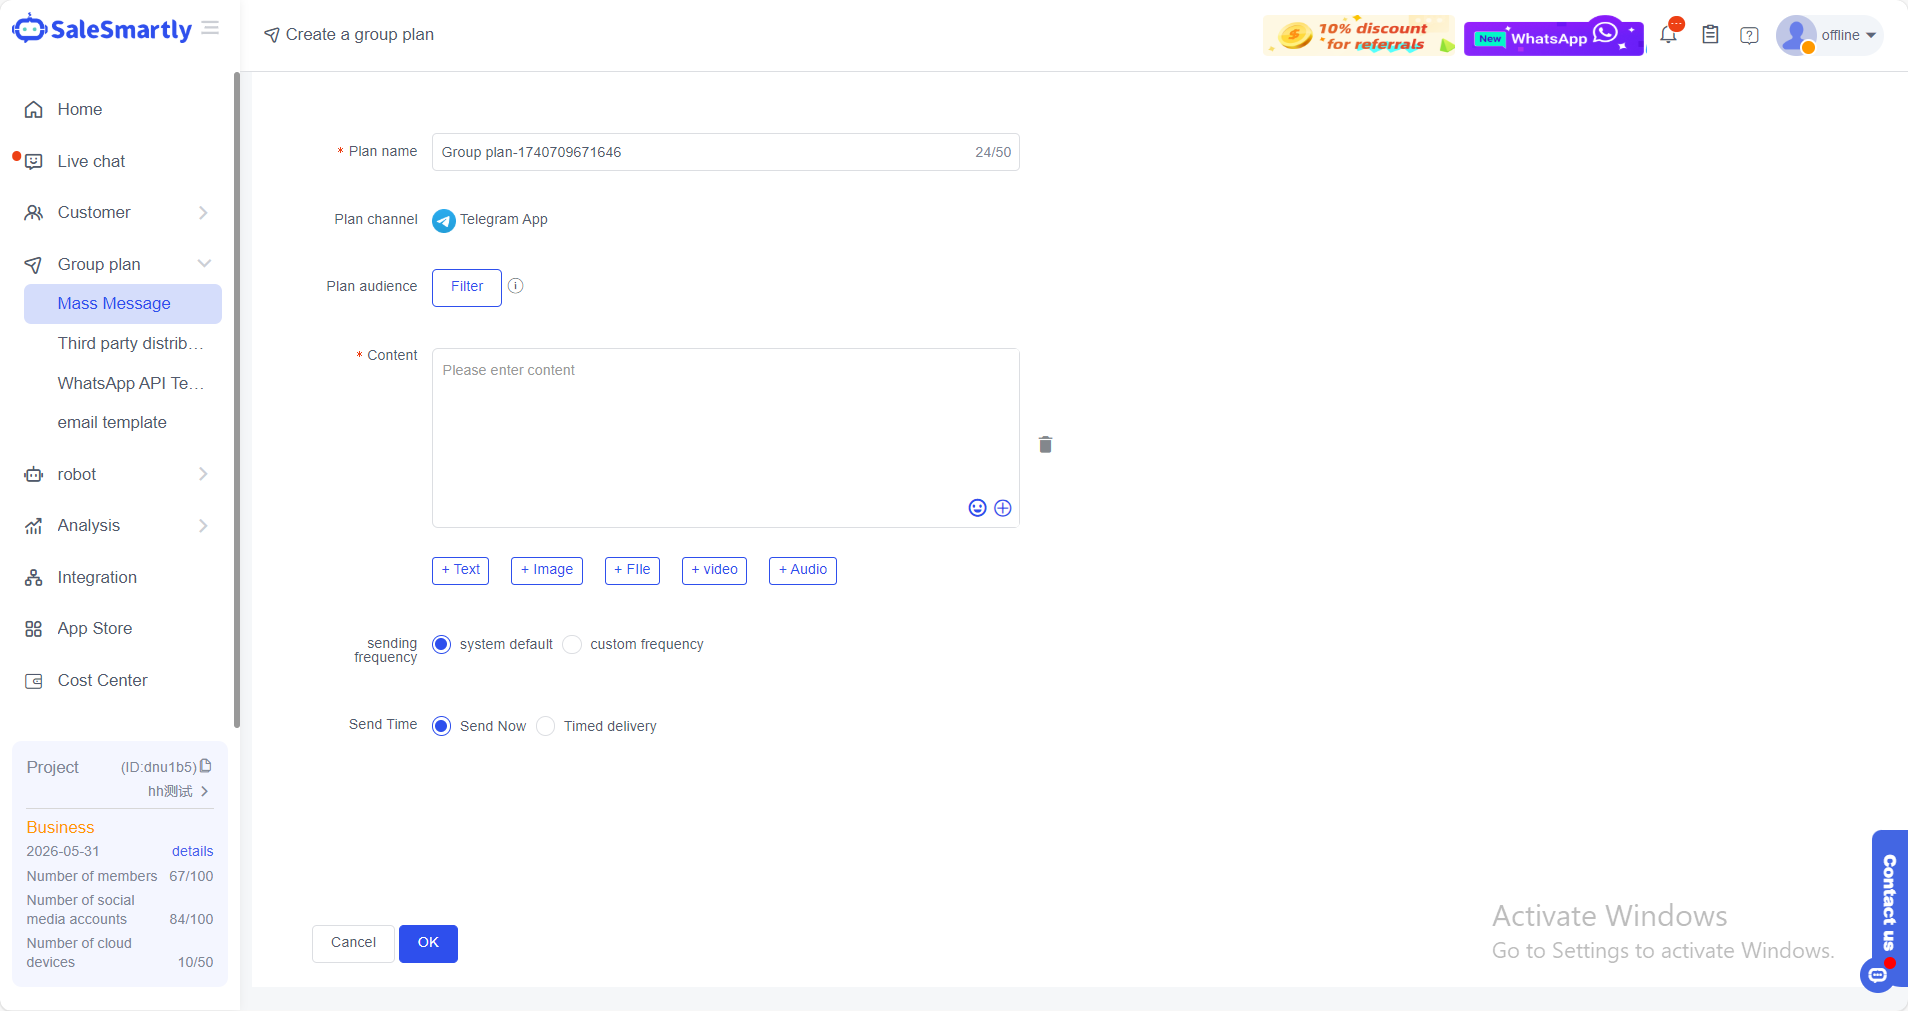
Task: Open the emoji picker in content box
Action: [977, 508]
